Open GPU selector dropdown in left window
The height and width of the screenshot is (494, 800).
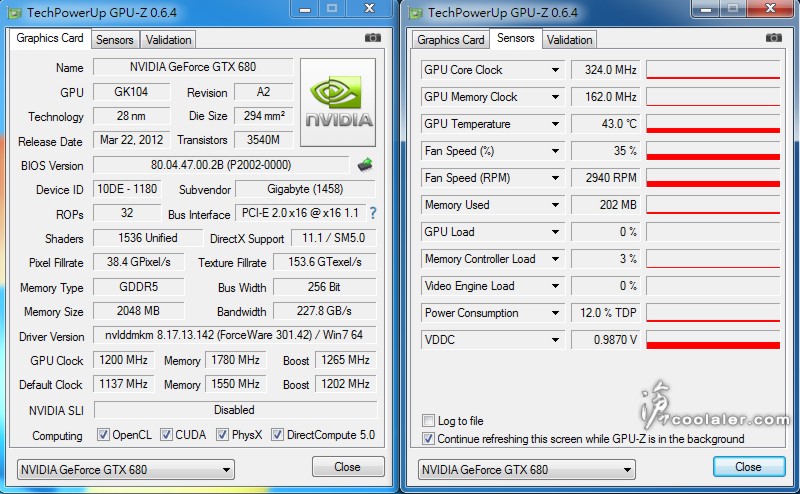126,470
